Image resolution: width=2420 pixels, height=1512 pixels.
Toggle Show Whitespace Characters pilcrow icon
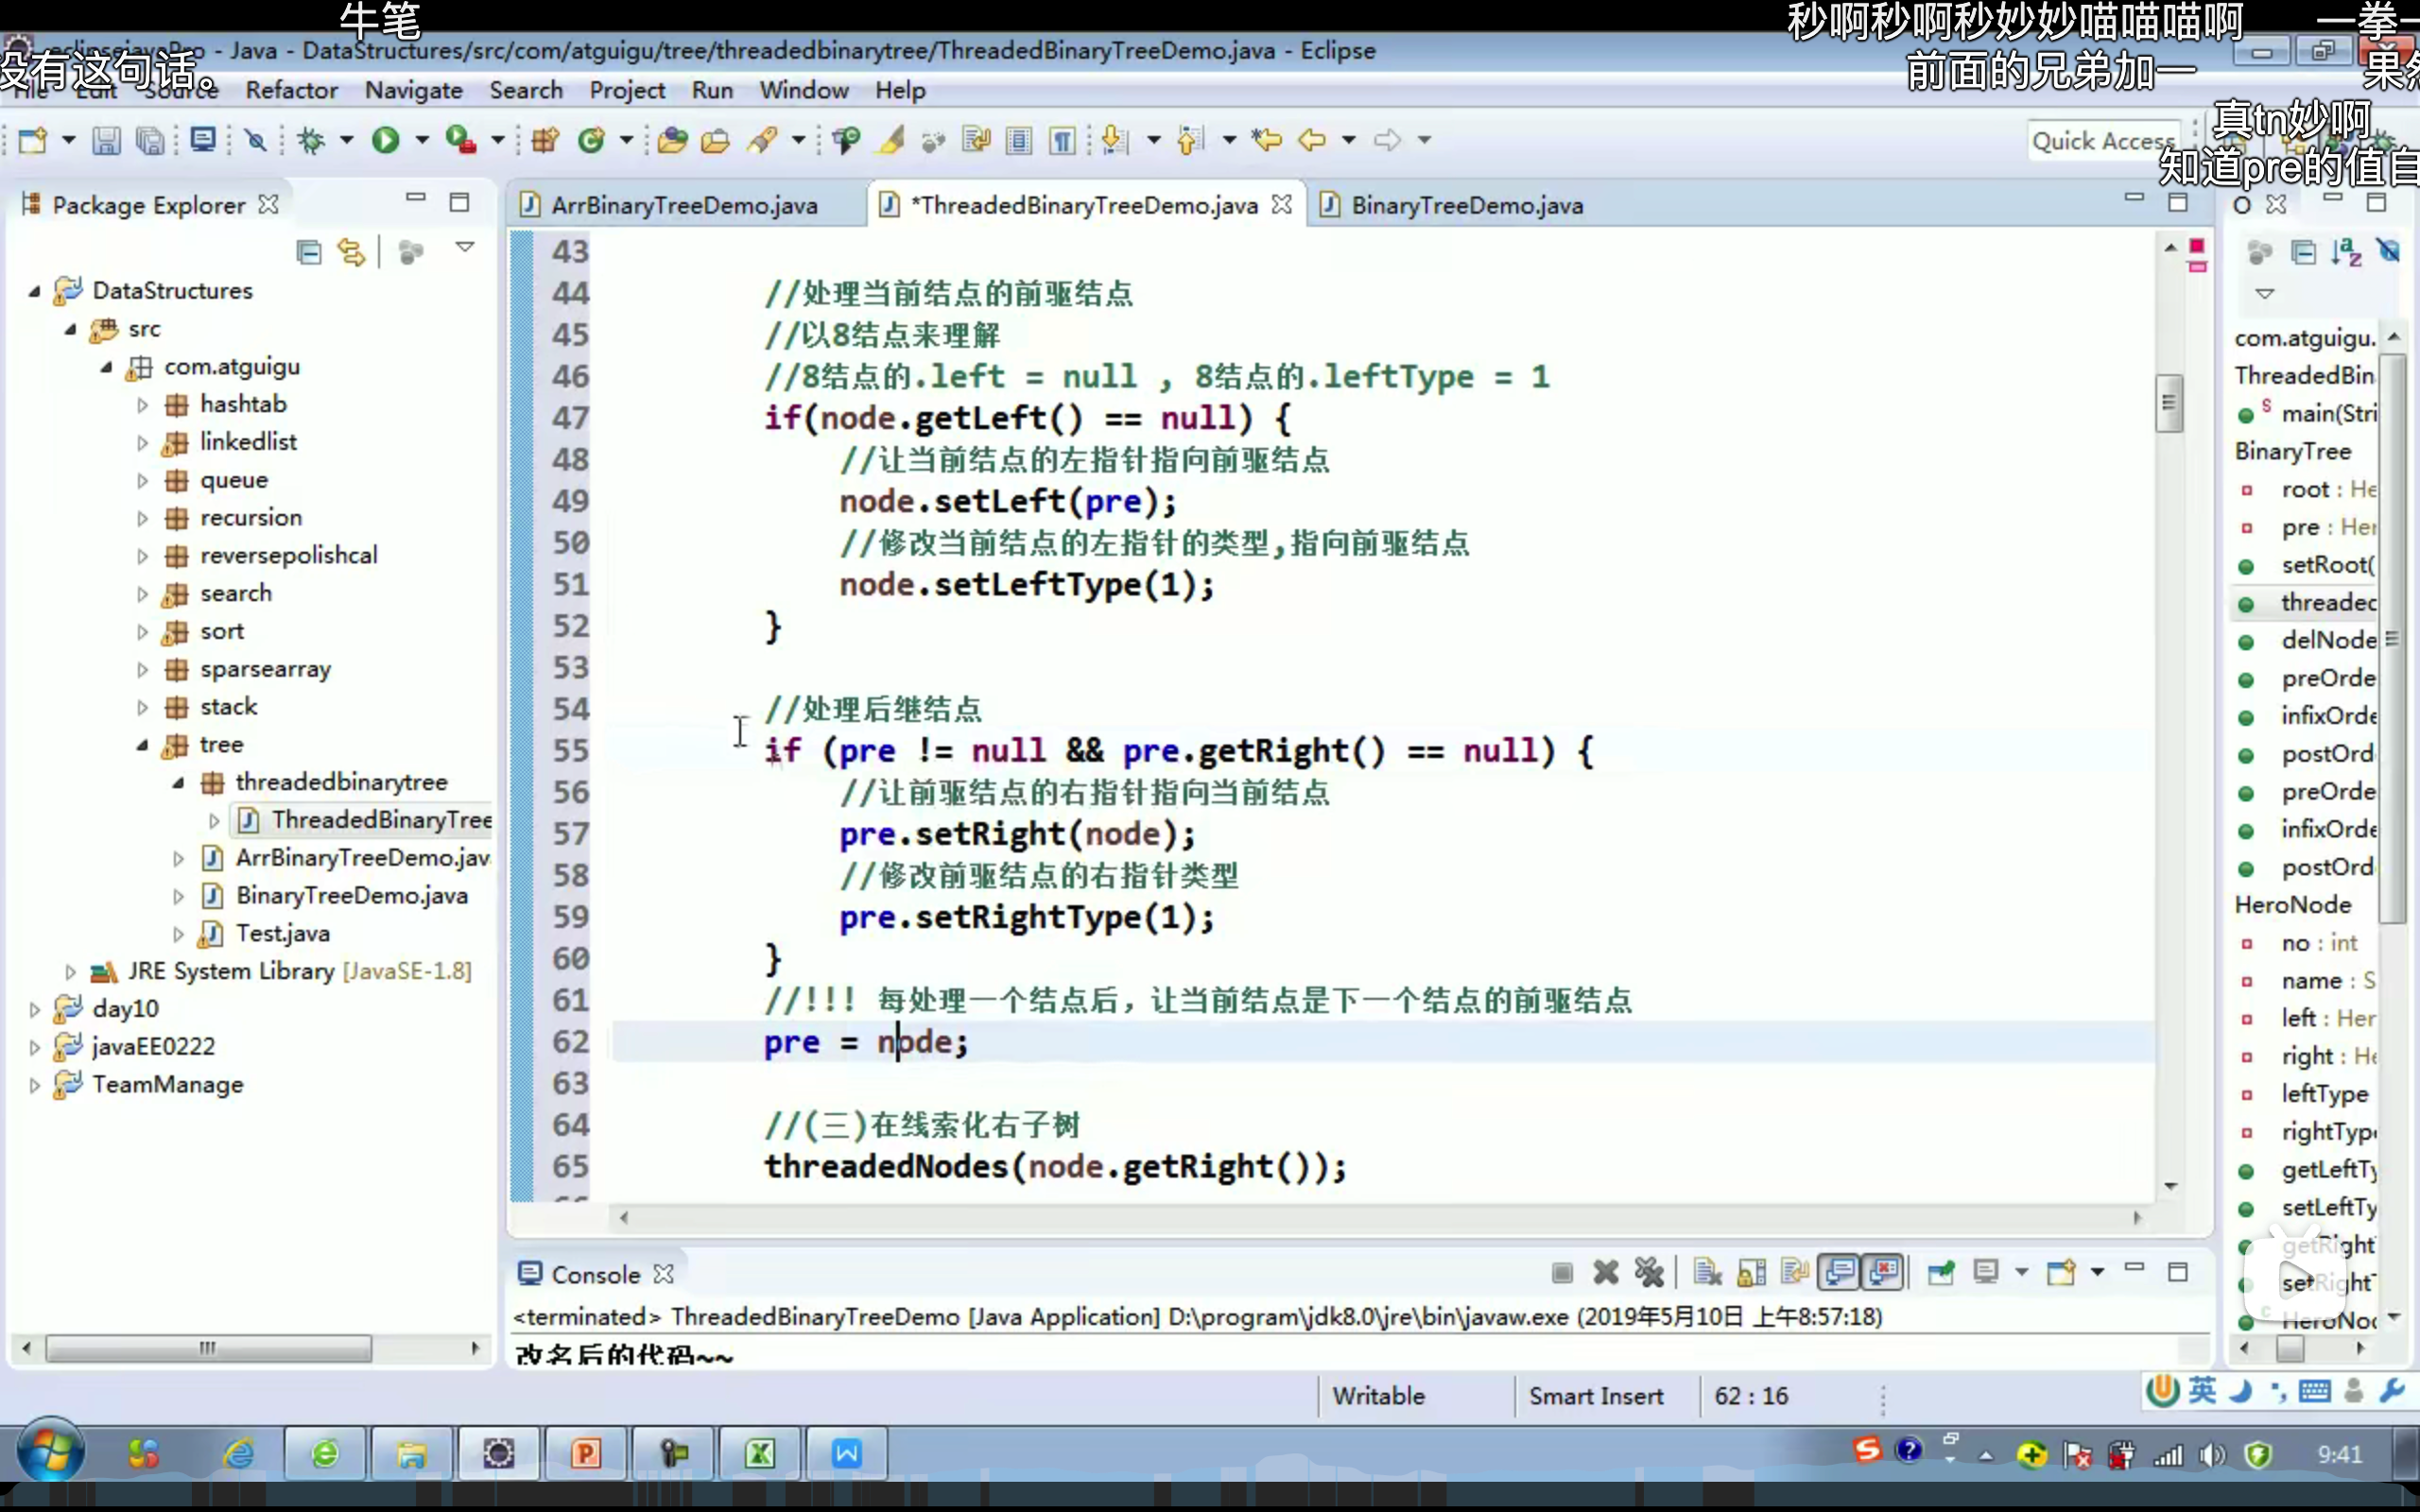tap(1063, 140)
